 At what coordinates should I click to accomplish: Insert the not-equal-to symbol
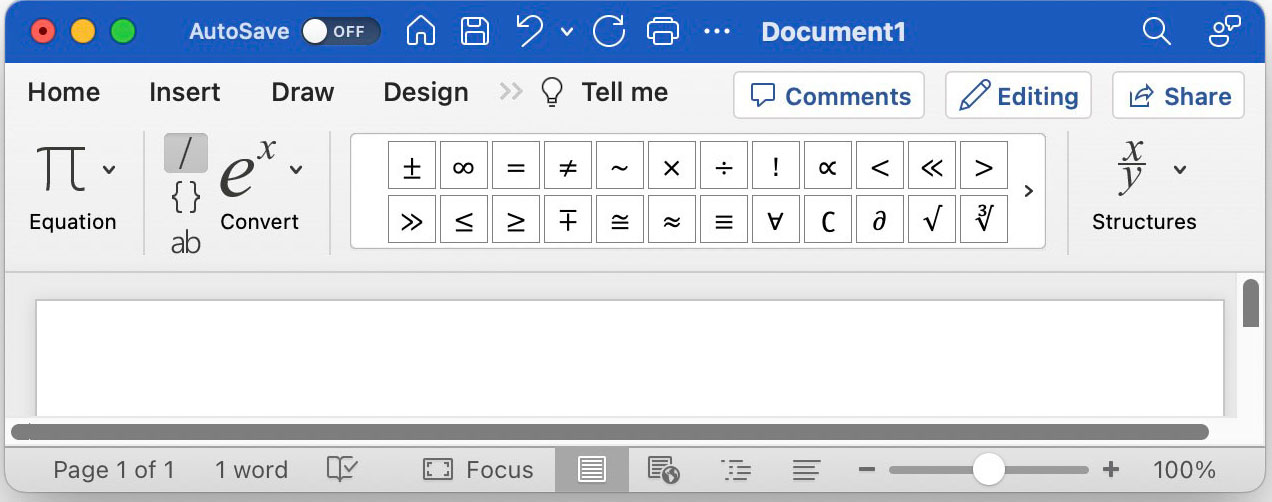point(567,166)
